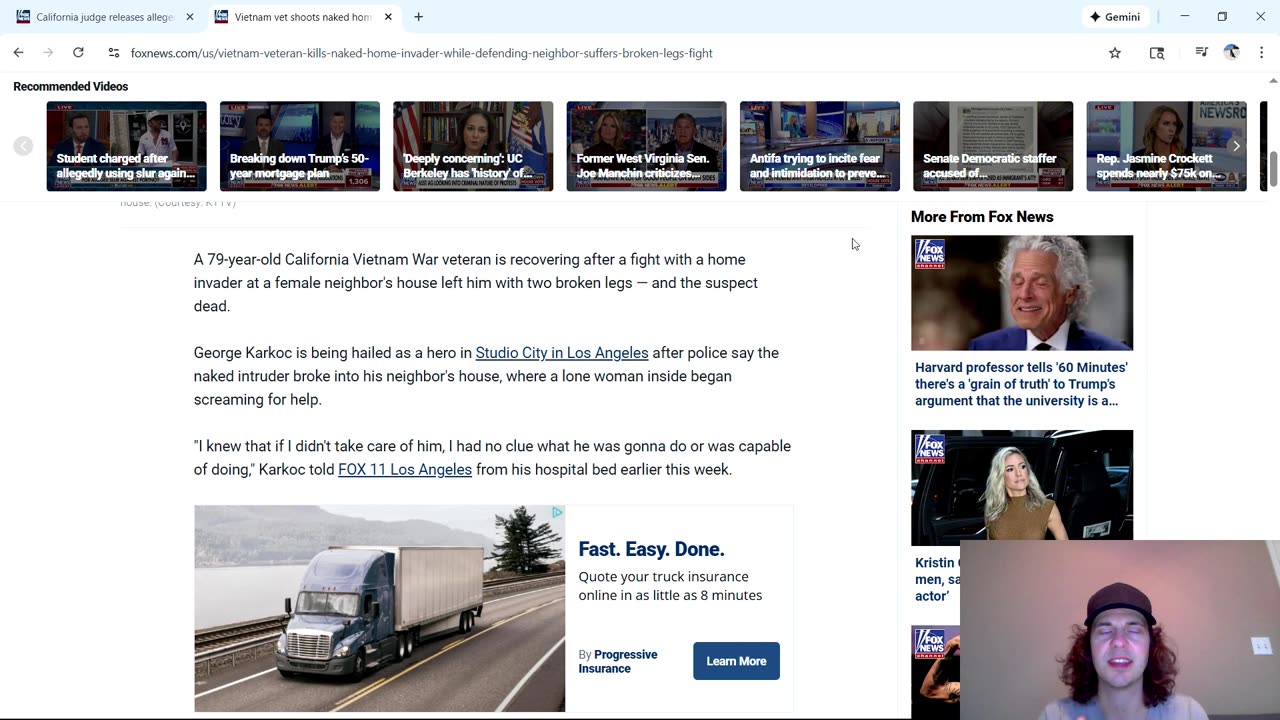Close the Vietnam vet tab
This screenshot has height=720, width=1280.
pyautogui.click(x=388, y=17)
